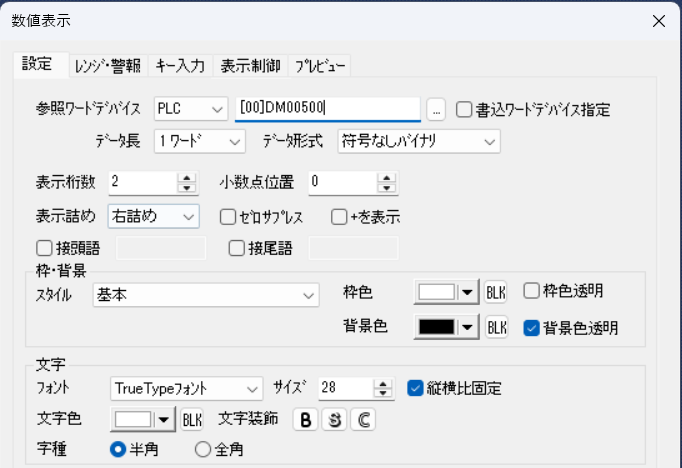Open the 表示制御 tab
The image size is (682, 468).
click(250, 66)
